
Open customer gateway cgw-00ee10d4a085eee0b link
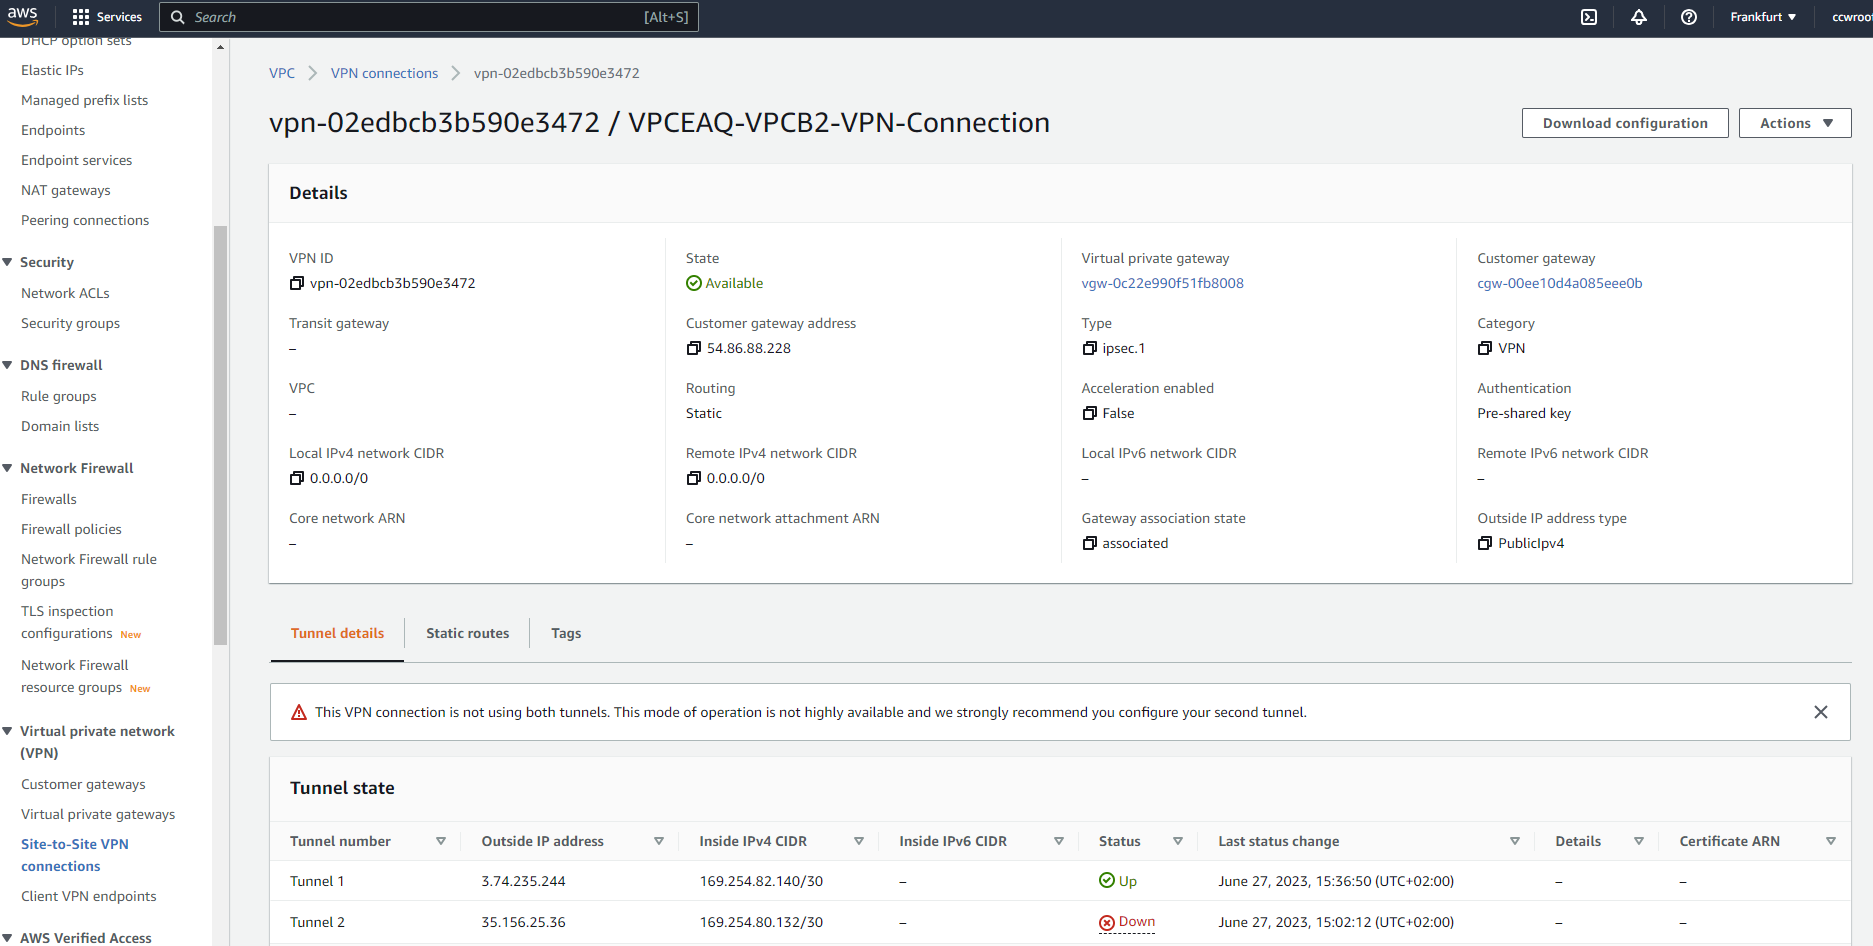1559,283
